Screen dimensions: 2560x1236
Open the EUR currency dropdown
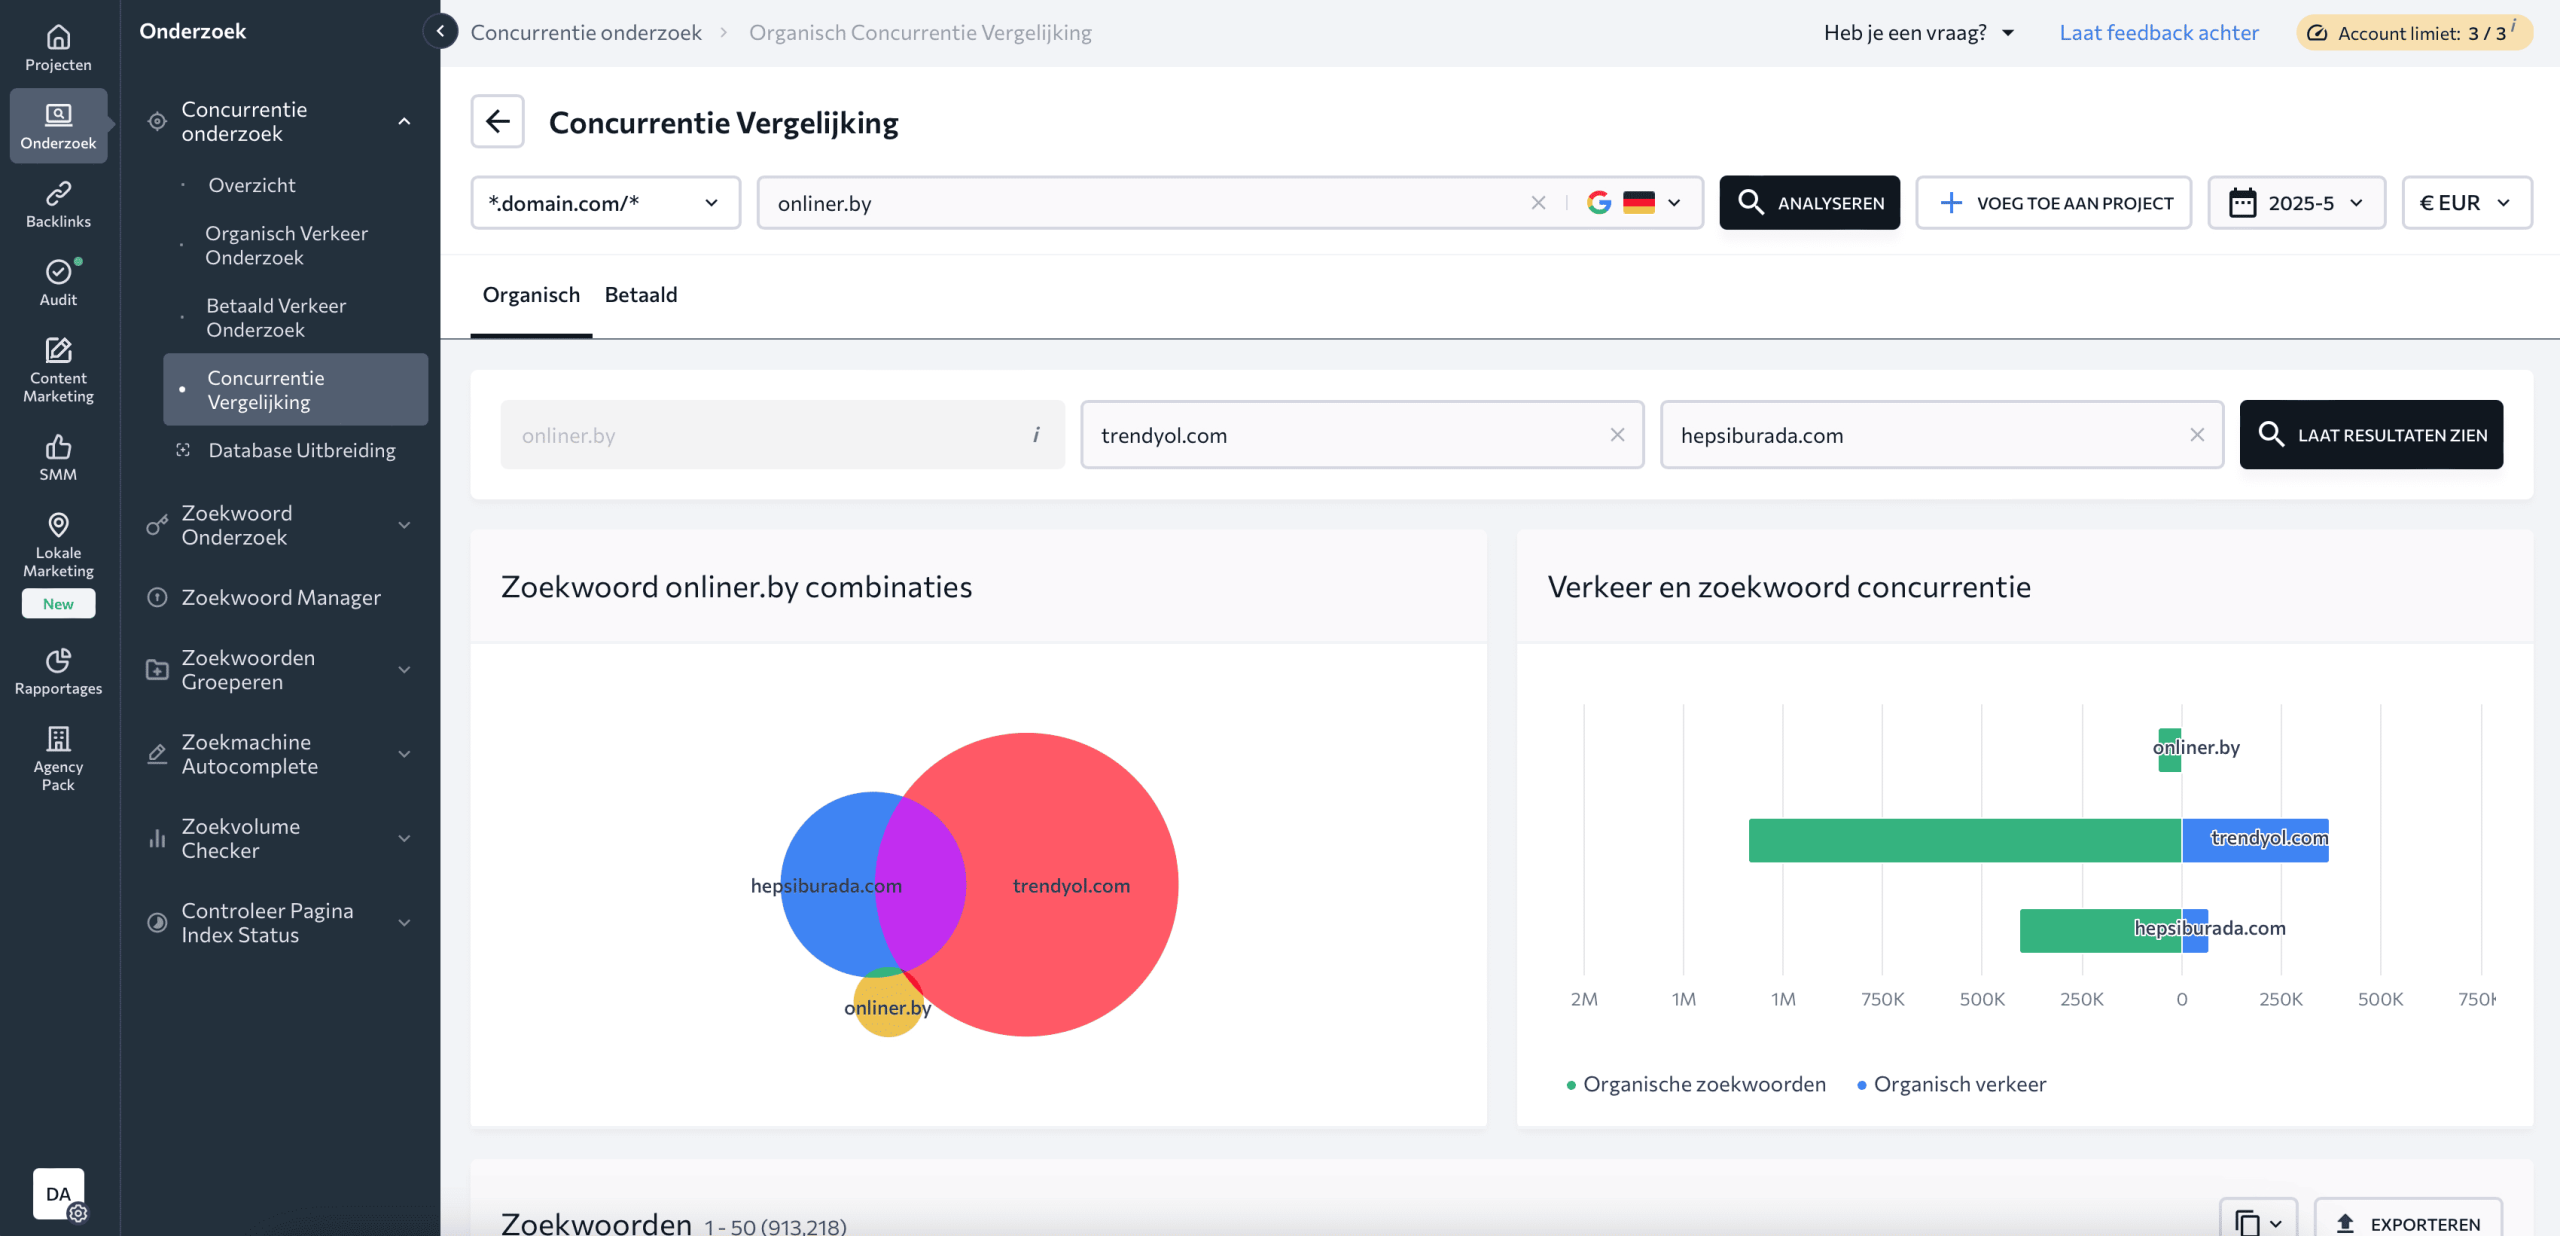click(x=2467, y=203)
